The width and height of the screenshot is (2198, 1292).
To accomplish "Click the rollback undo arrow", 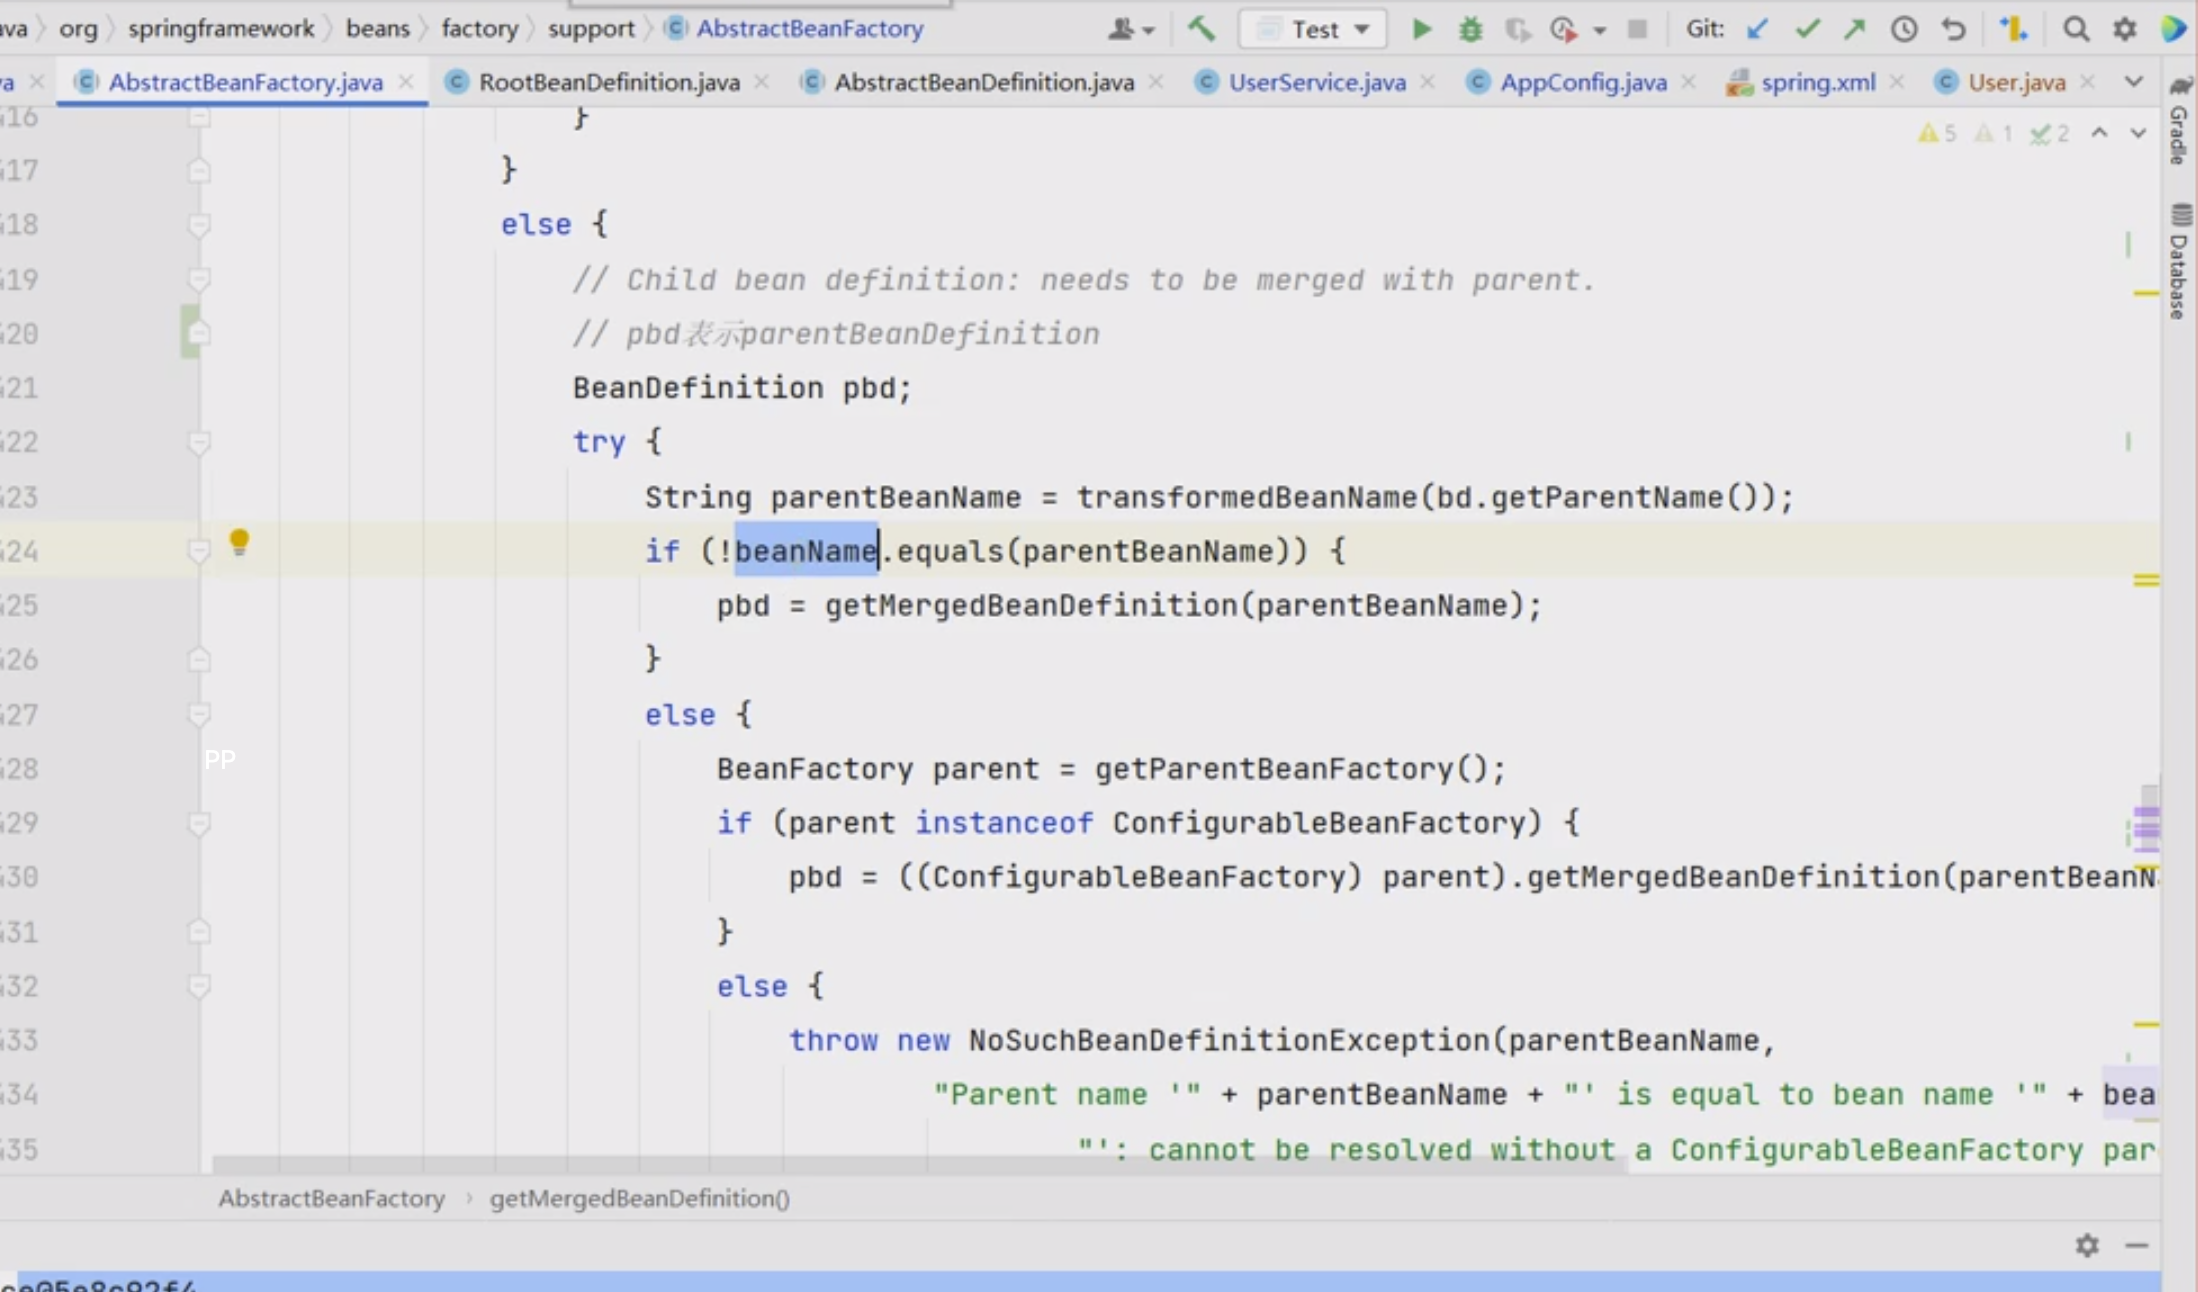I will tap(1952, 29).
